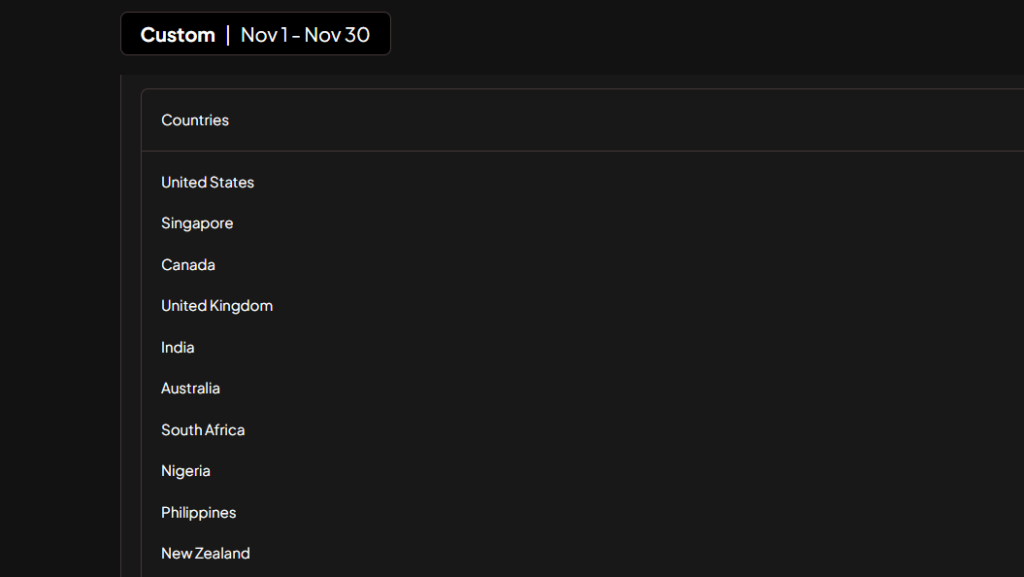
Task: Choose the New Zealand entry
Action: click(206, 553)
